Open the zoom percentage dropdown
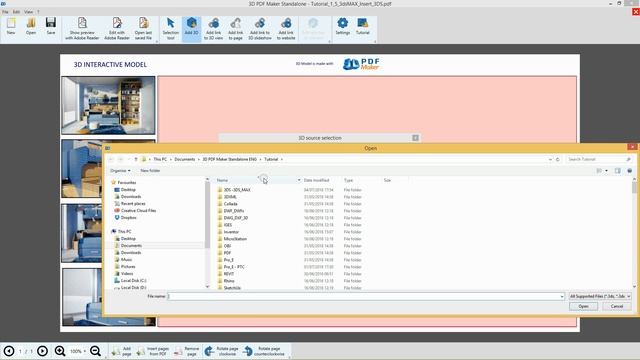The image size is (640, 360). tap(84, 351)
